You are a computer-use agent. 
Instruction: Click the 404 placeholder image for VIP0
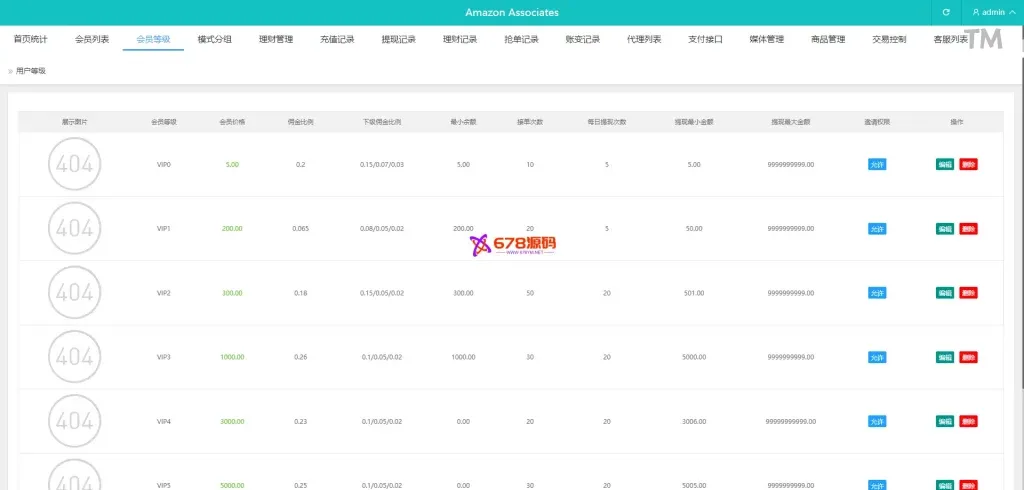pos(75,164)
